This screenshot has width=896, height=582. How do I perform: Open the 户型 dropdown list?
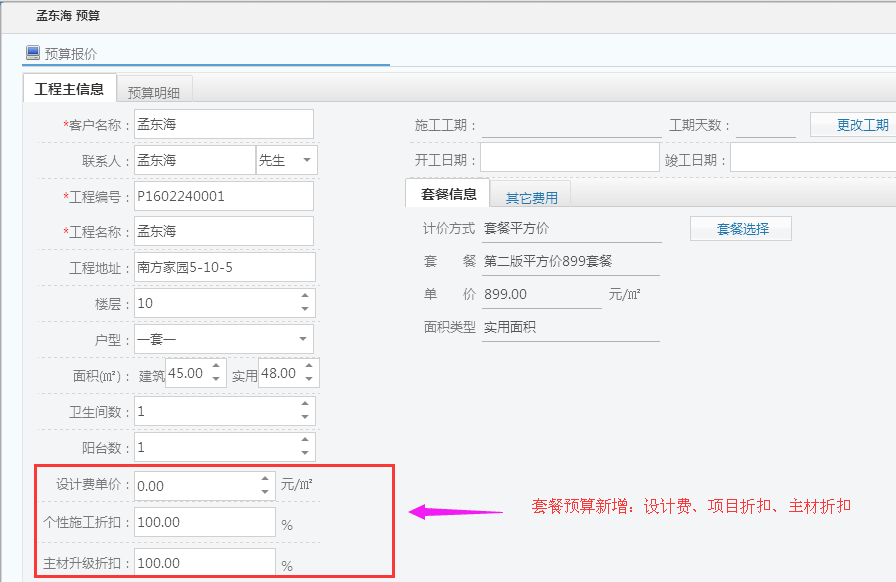[x=303, y=339]
